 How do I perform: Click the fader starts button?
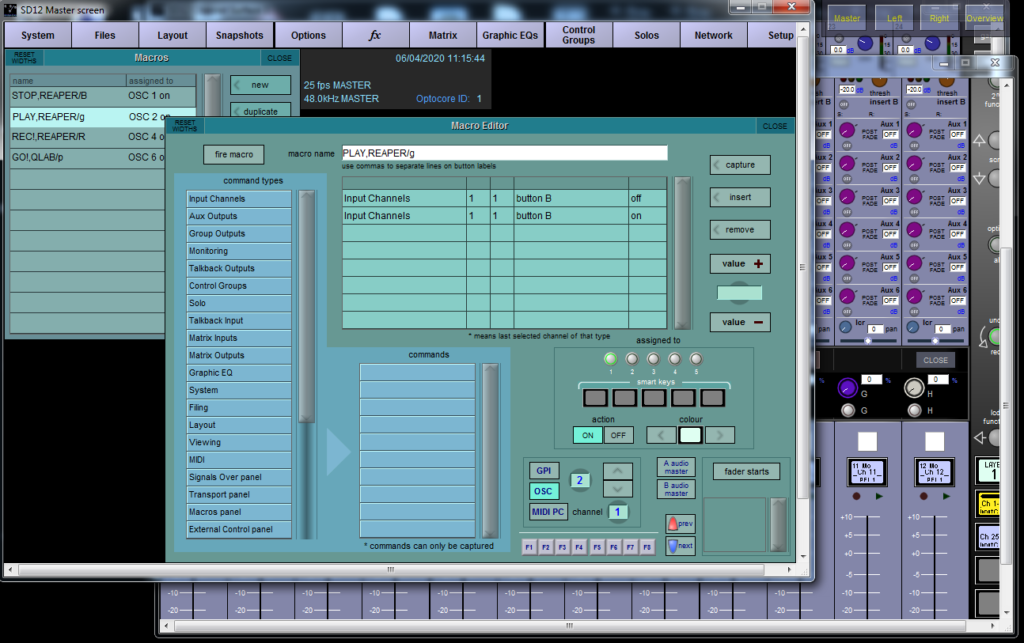coord(746,471)
